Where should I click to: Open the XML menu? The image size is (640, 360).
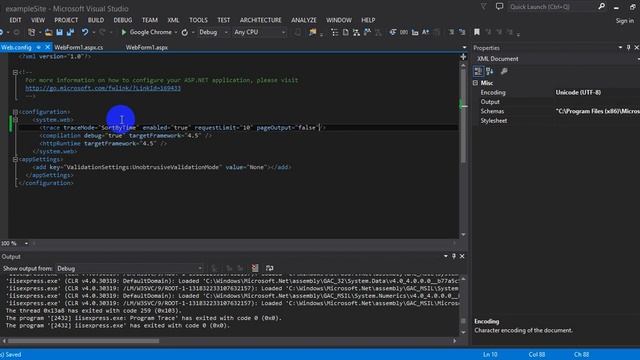(173, 20)
